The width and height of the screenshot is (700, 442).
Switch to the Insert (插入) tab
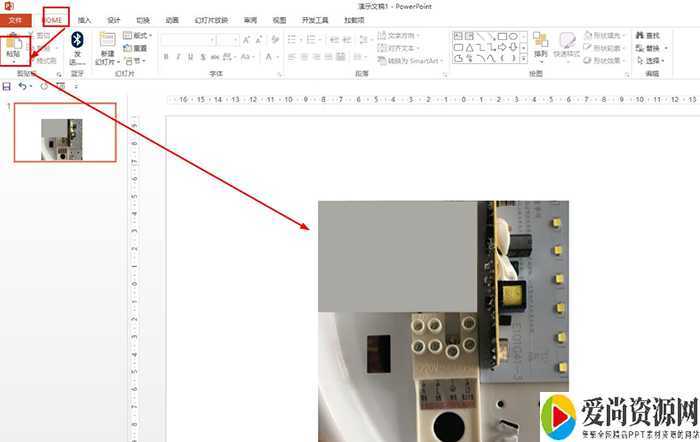click(x=85, y=20)
